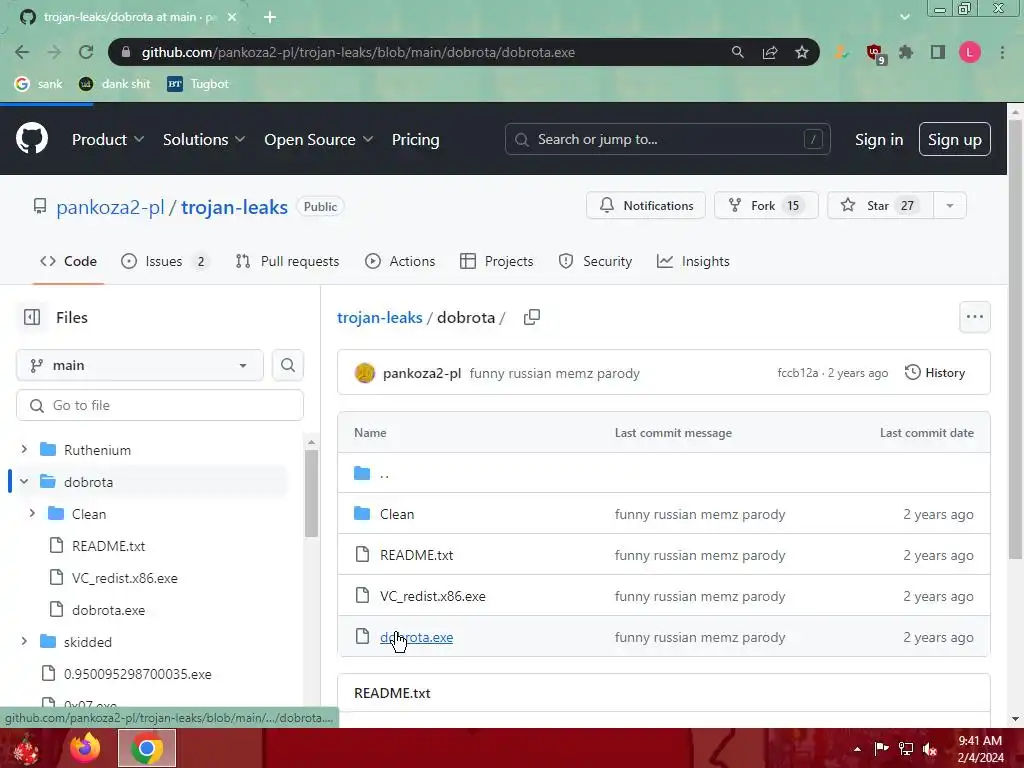Click the Search or jump to field

[667, 139]
